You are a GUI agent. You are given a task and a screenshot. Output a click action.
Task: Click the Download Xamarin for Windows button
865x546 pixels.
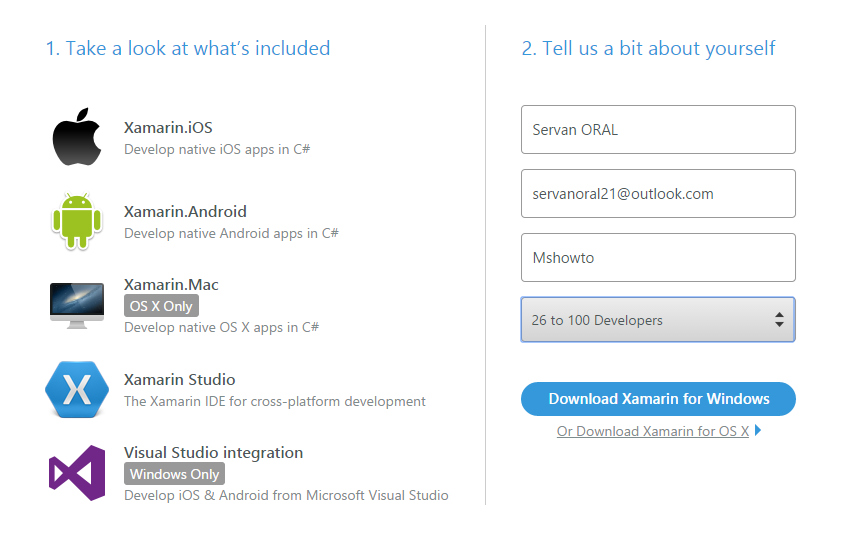[x=658, y=399]
